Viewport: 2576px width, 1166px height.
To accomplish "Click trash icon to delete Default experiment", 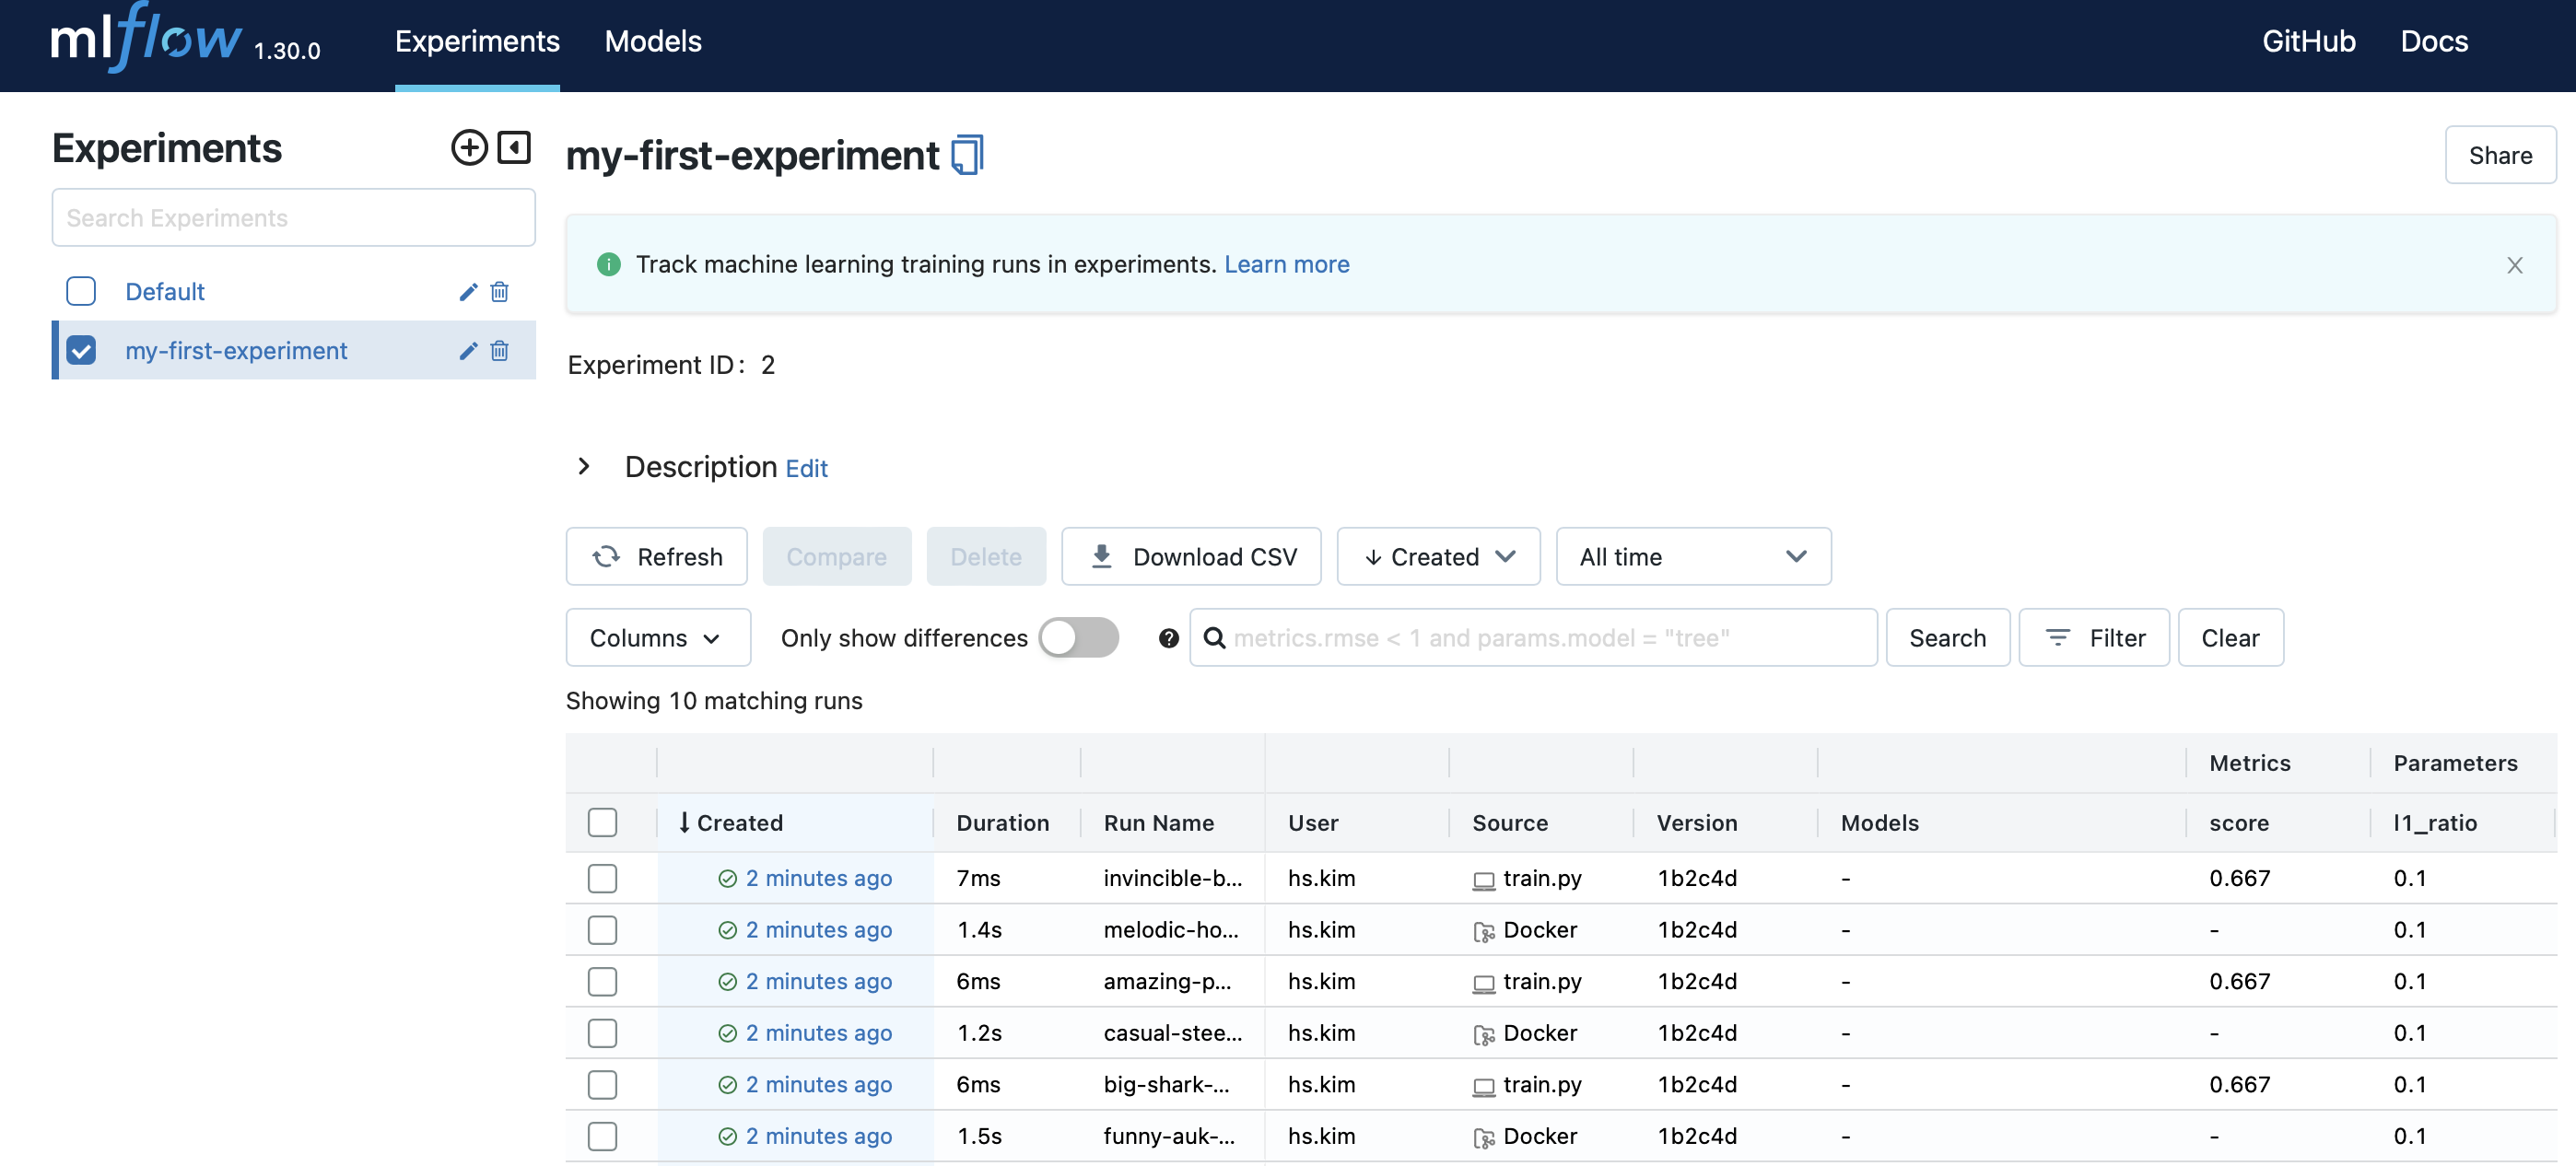I will coord(500,292).
